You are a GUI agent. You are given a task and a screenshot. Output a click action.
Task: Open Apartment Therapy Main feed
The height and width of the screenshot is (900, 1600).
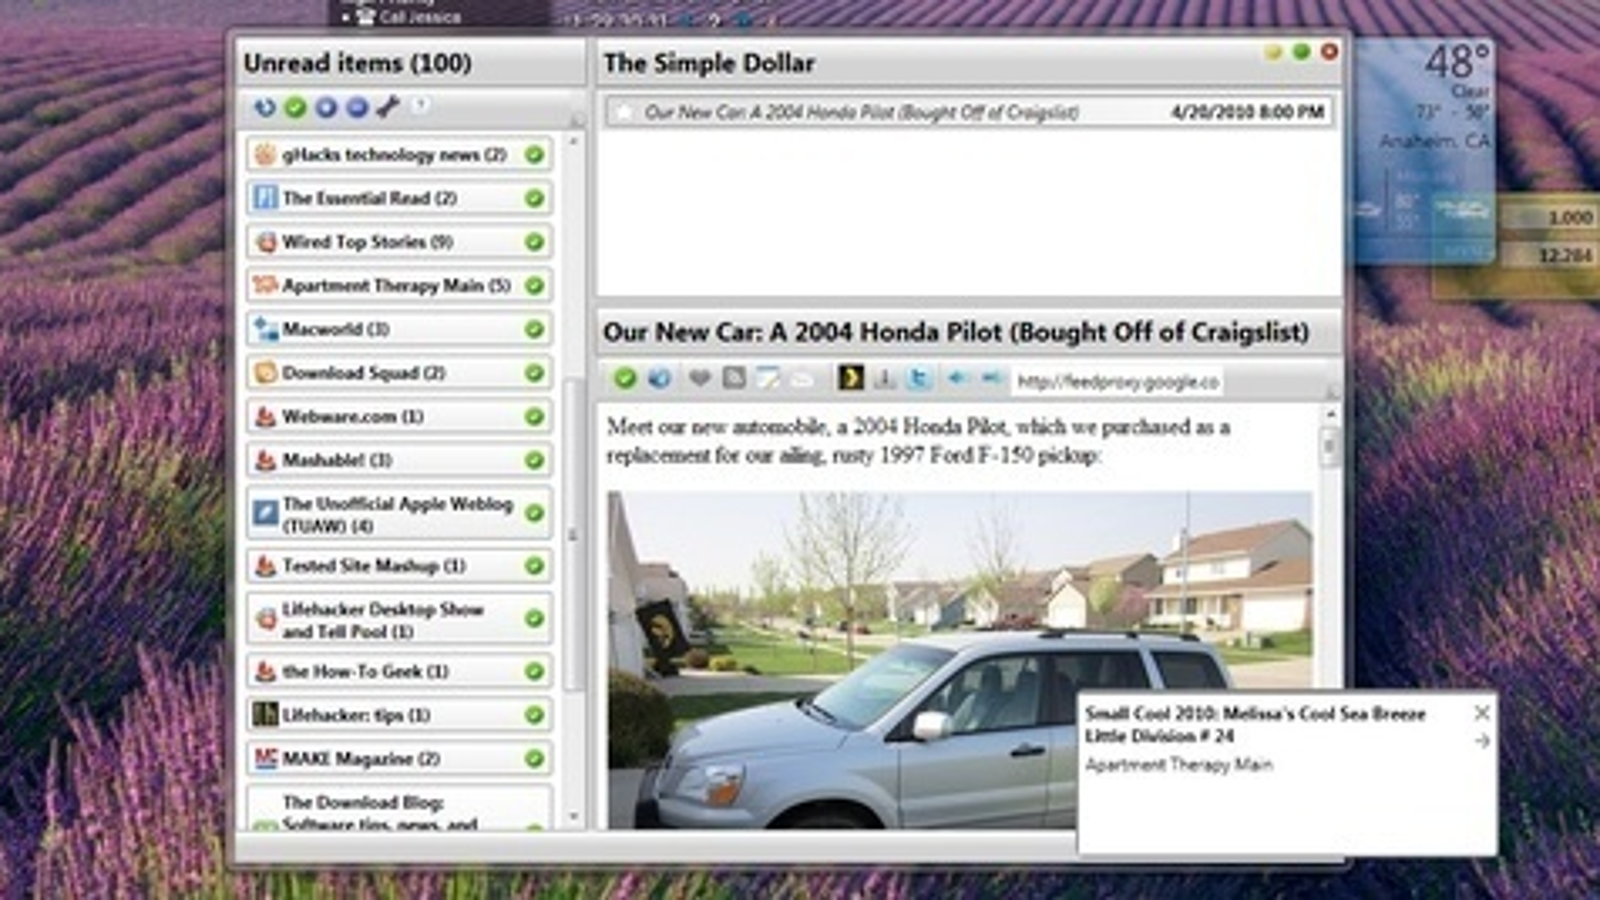[x=399, y=286]
